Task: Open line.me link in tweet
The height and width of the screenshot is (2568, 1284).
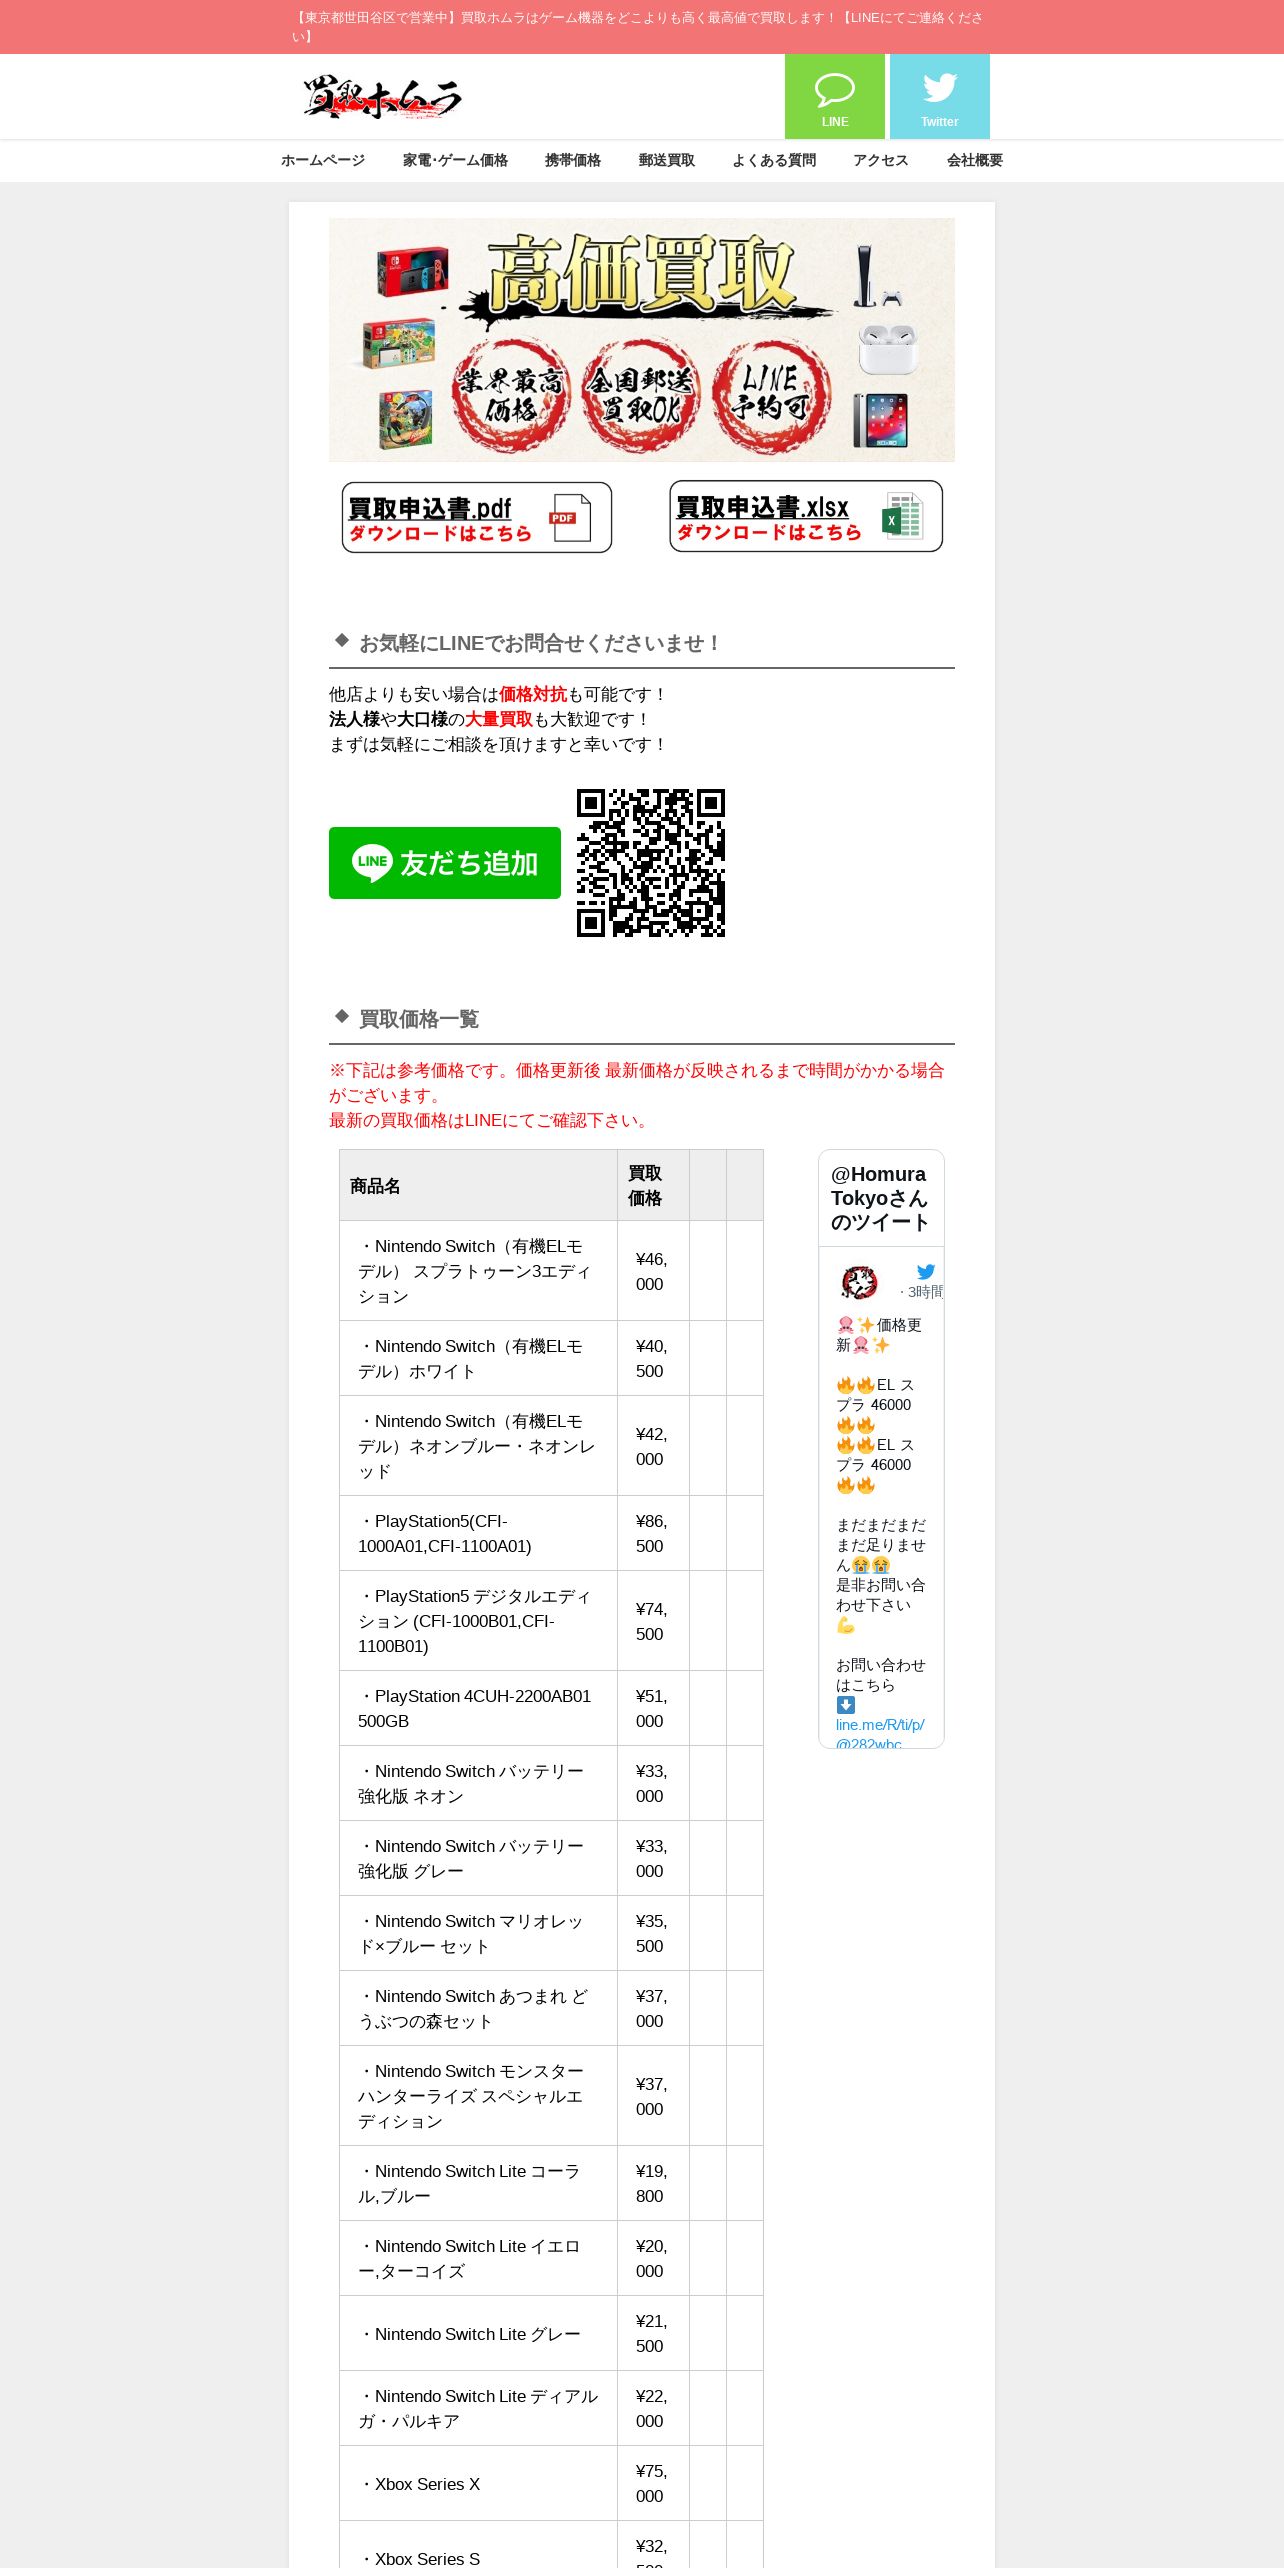Action: 880,1734
